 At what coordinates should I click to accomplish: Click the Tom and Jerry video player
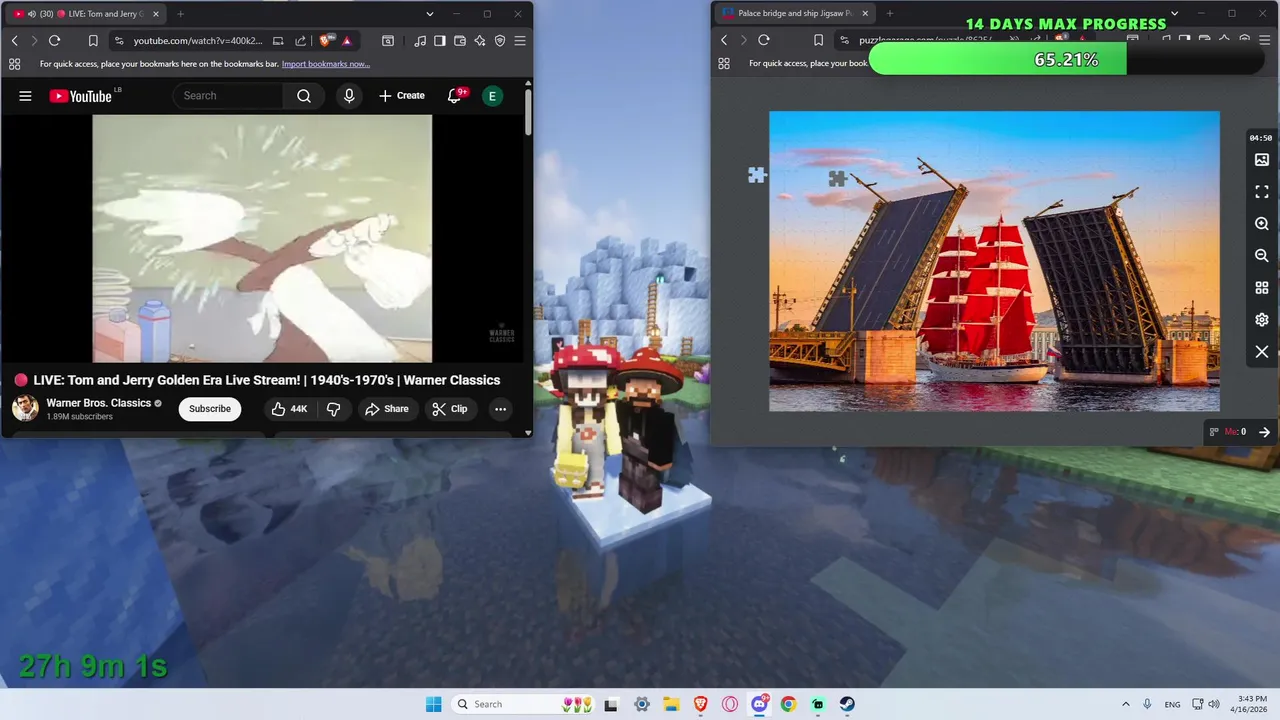[x=262, y=238]
